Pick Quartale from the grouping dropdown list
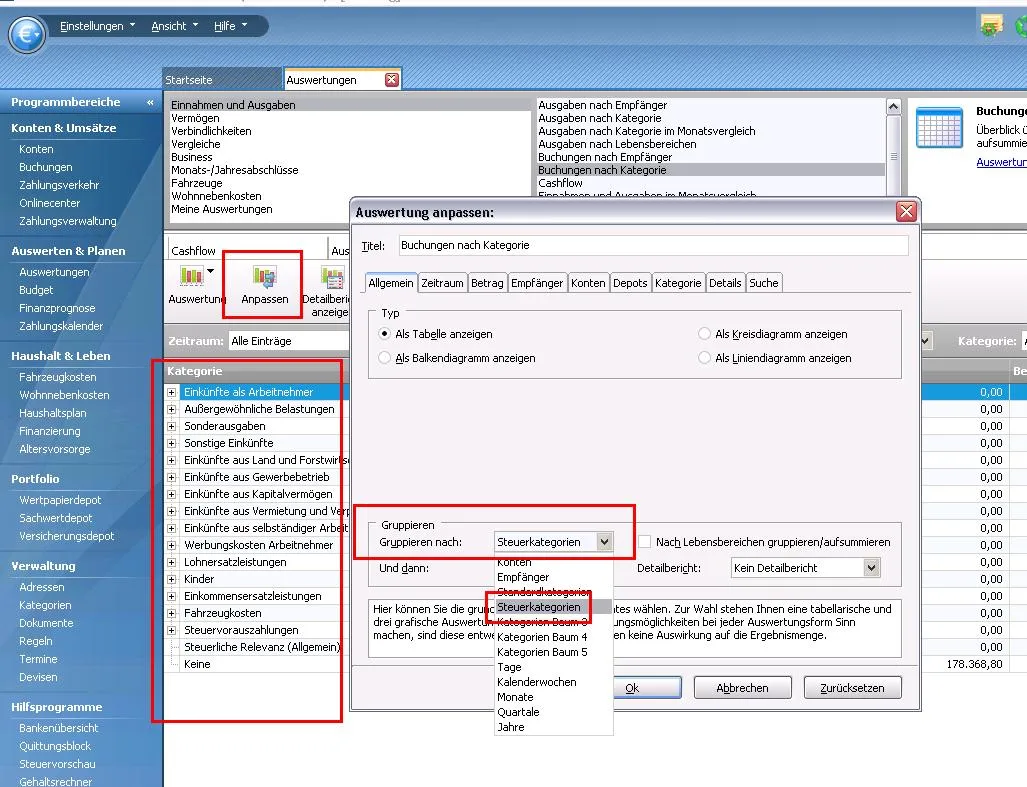The image size is (1027, 787). [x=518, y=712]
